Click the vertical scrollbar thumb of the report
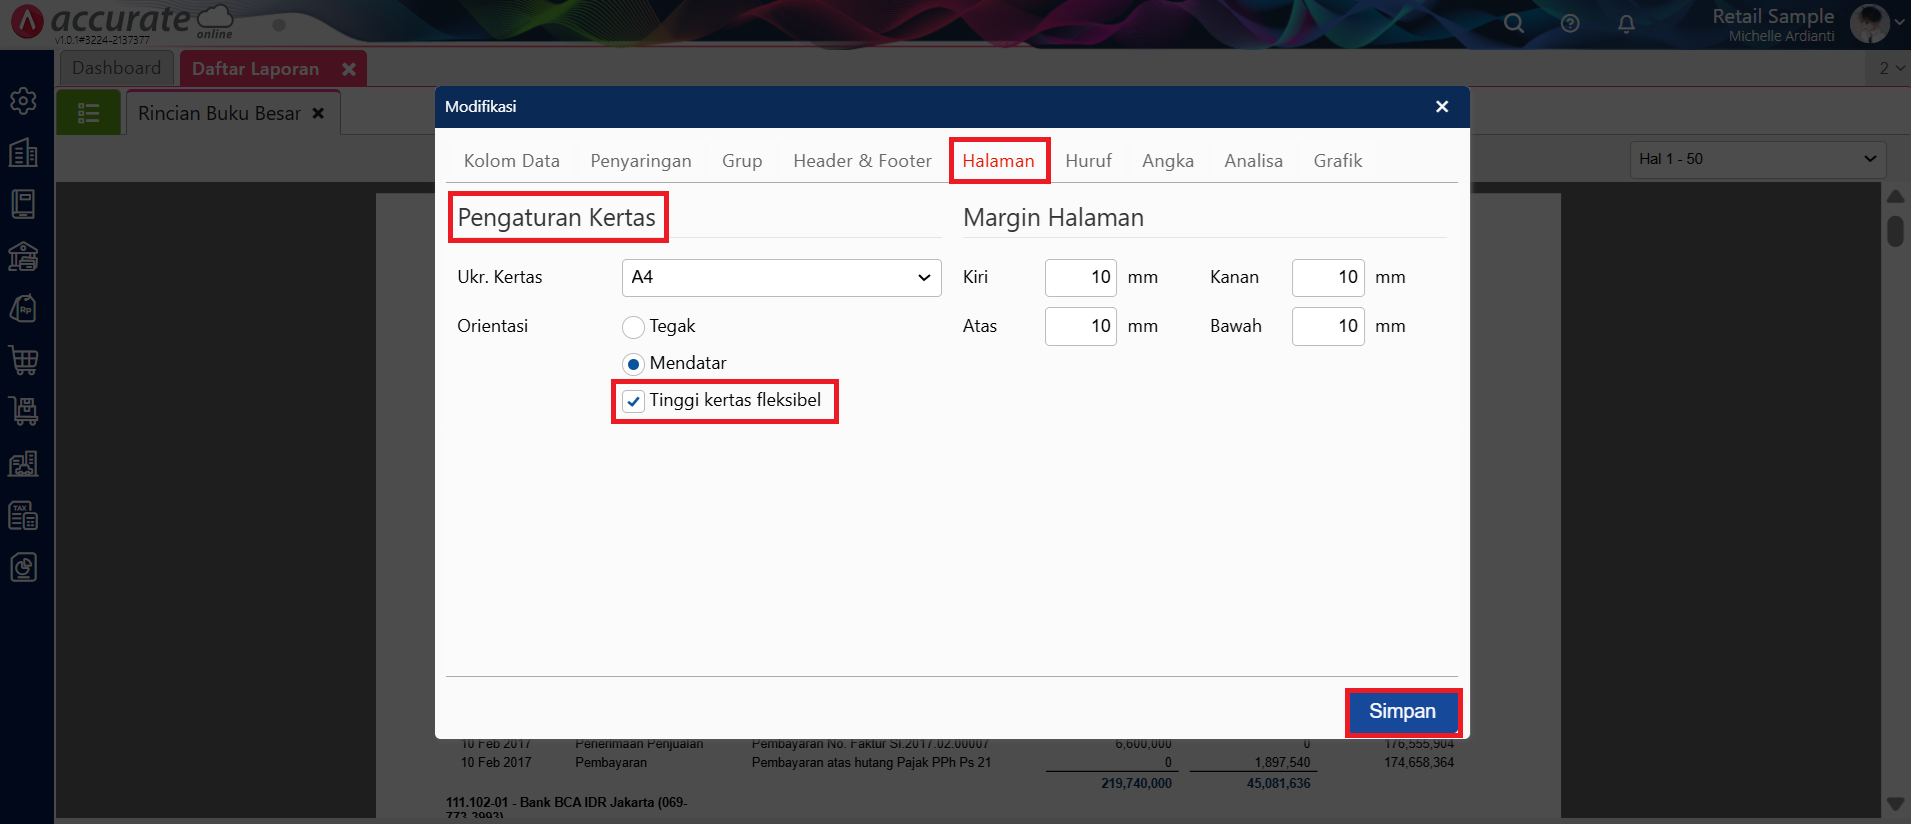The image size is (1919, 824). (1895, 231)
